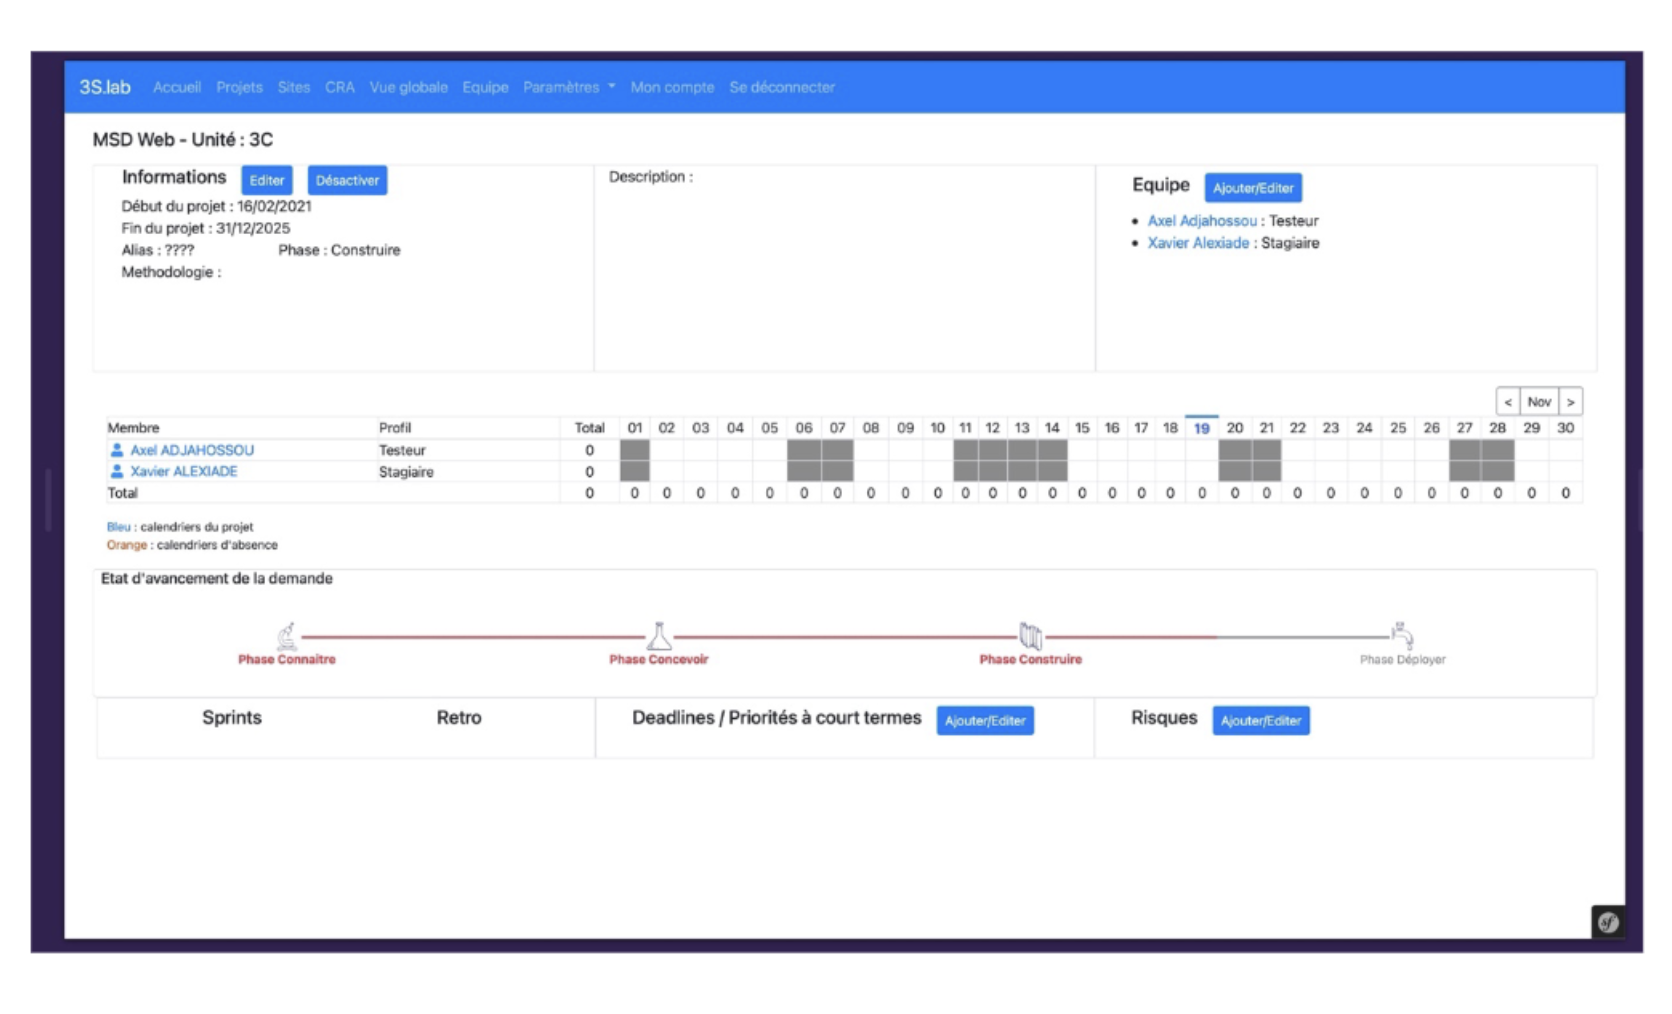Viewport: 1672px width, 1014px height.
Task: Select day 30 column header
Action: 1566,428
